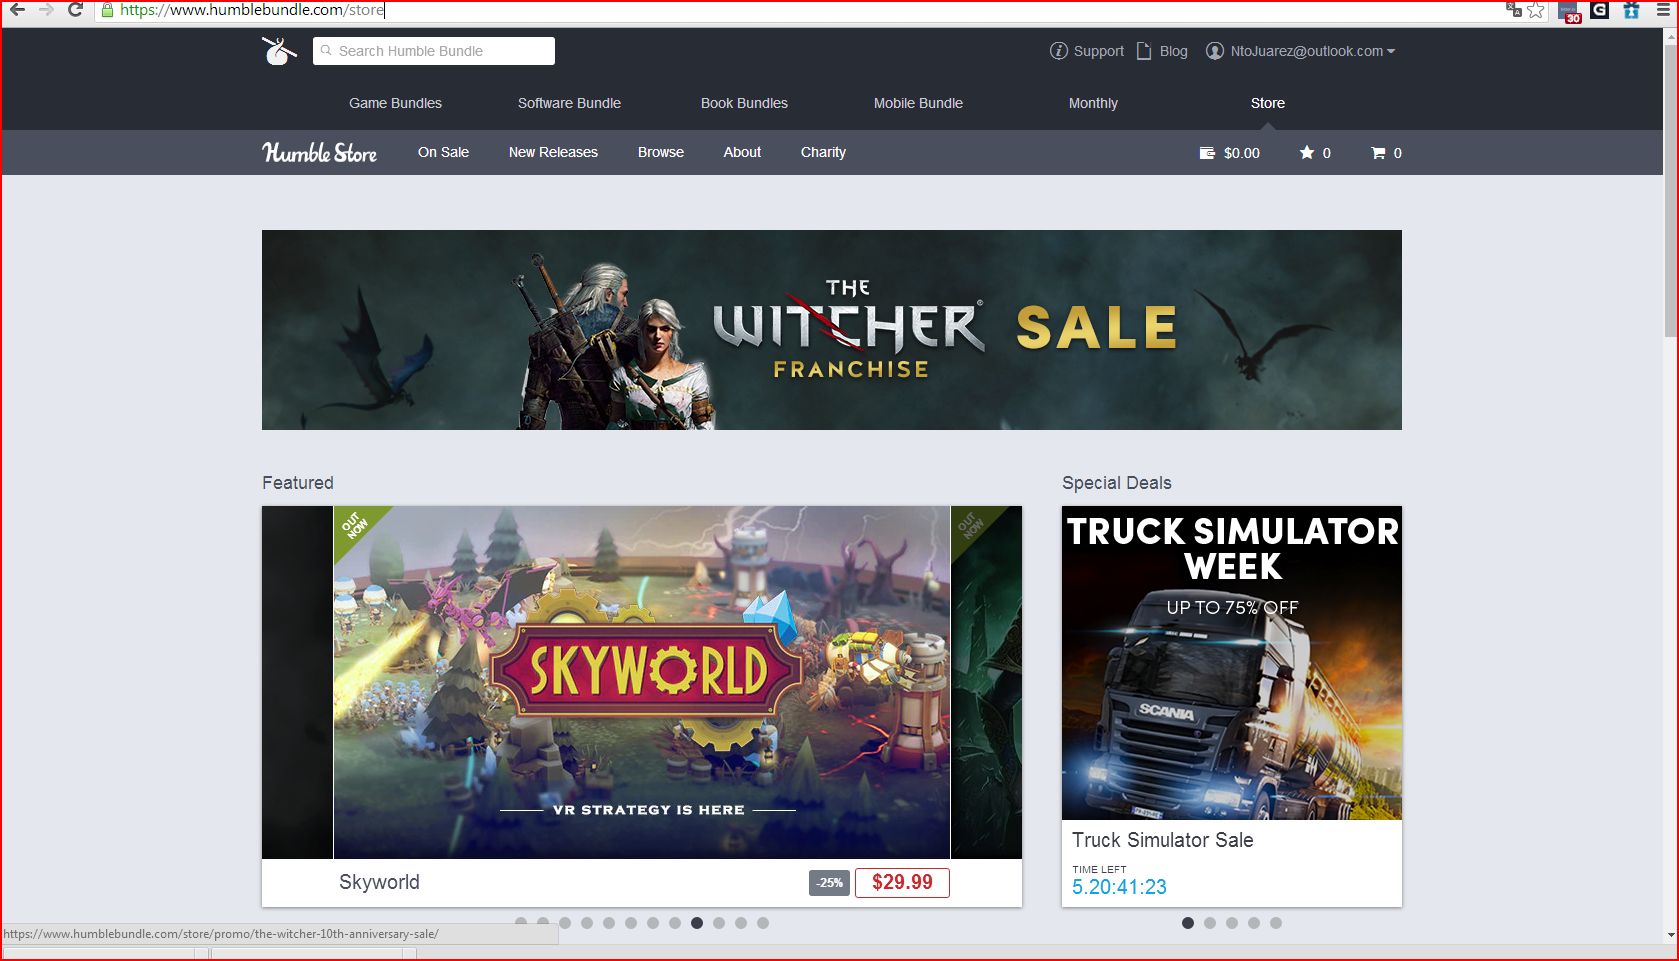Open the Skyworld featured image
Screen dimensions: 1679x961
pos(642,682)
